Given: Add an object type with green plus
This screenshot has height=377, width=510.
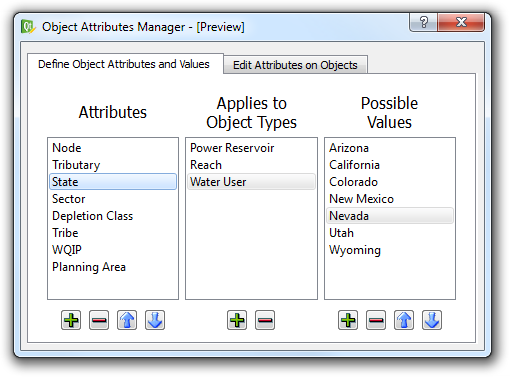Looking at the screenshot, I should tap(237, 320).
